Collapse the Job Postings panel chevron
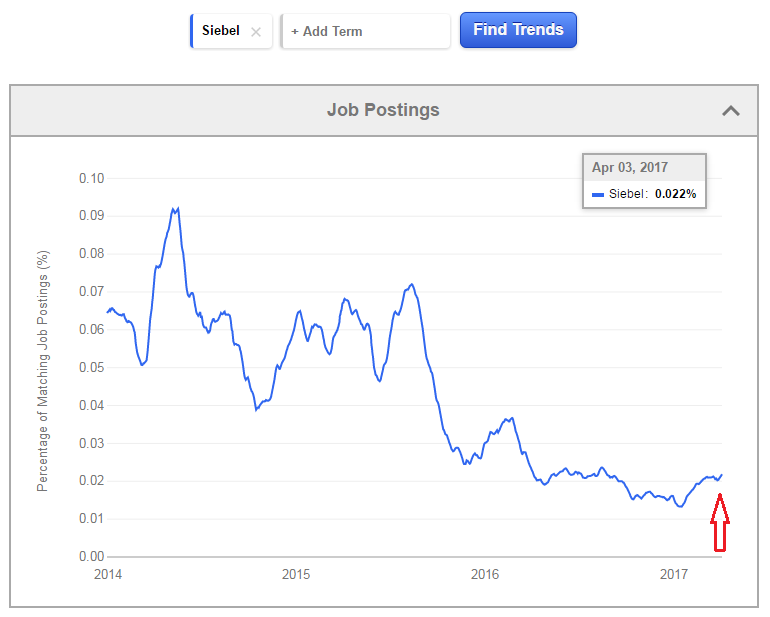This screenshot has width=770, height=617. [x=731, y=111]
